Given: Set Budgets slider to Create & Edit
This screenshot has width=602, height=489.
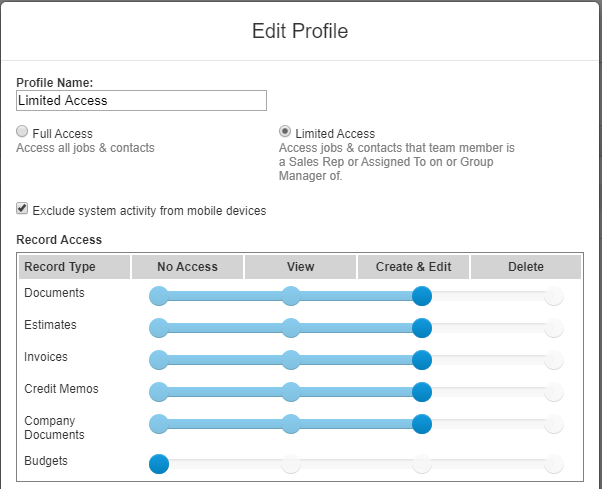Looking at the screenshot, I should click(422, 464).
